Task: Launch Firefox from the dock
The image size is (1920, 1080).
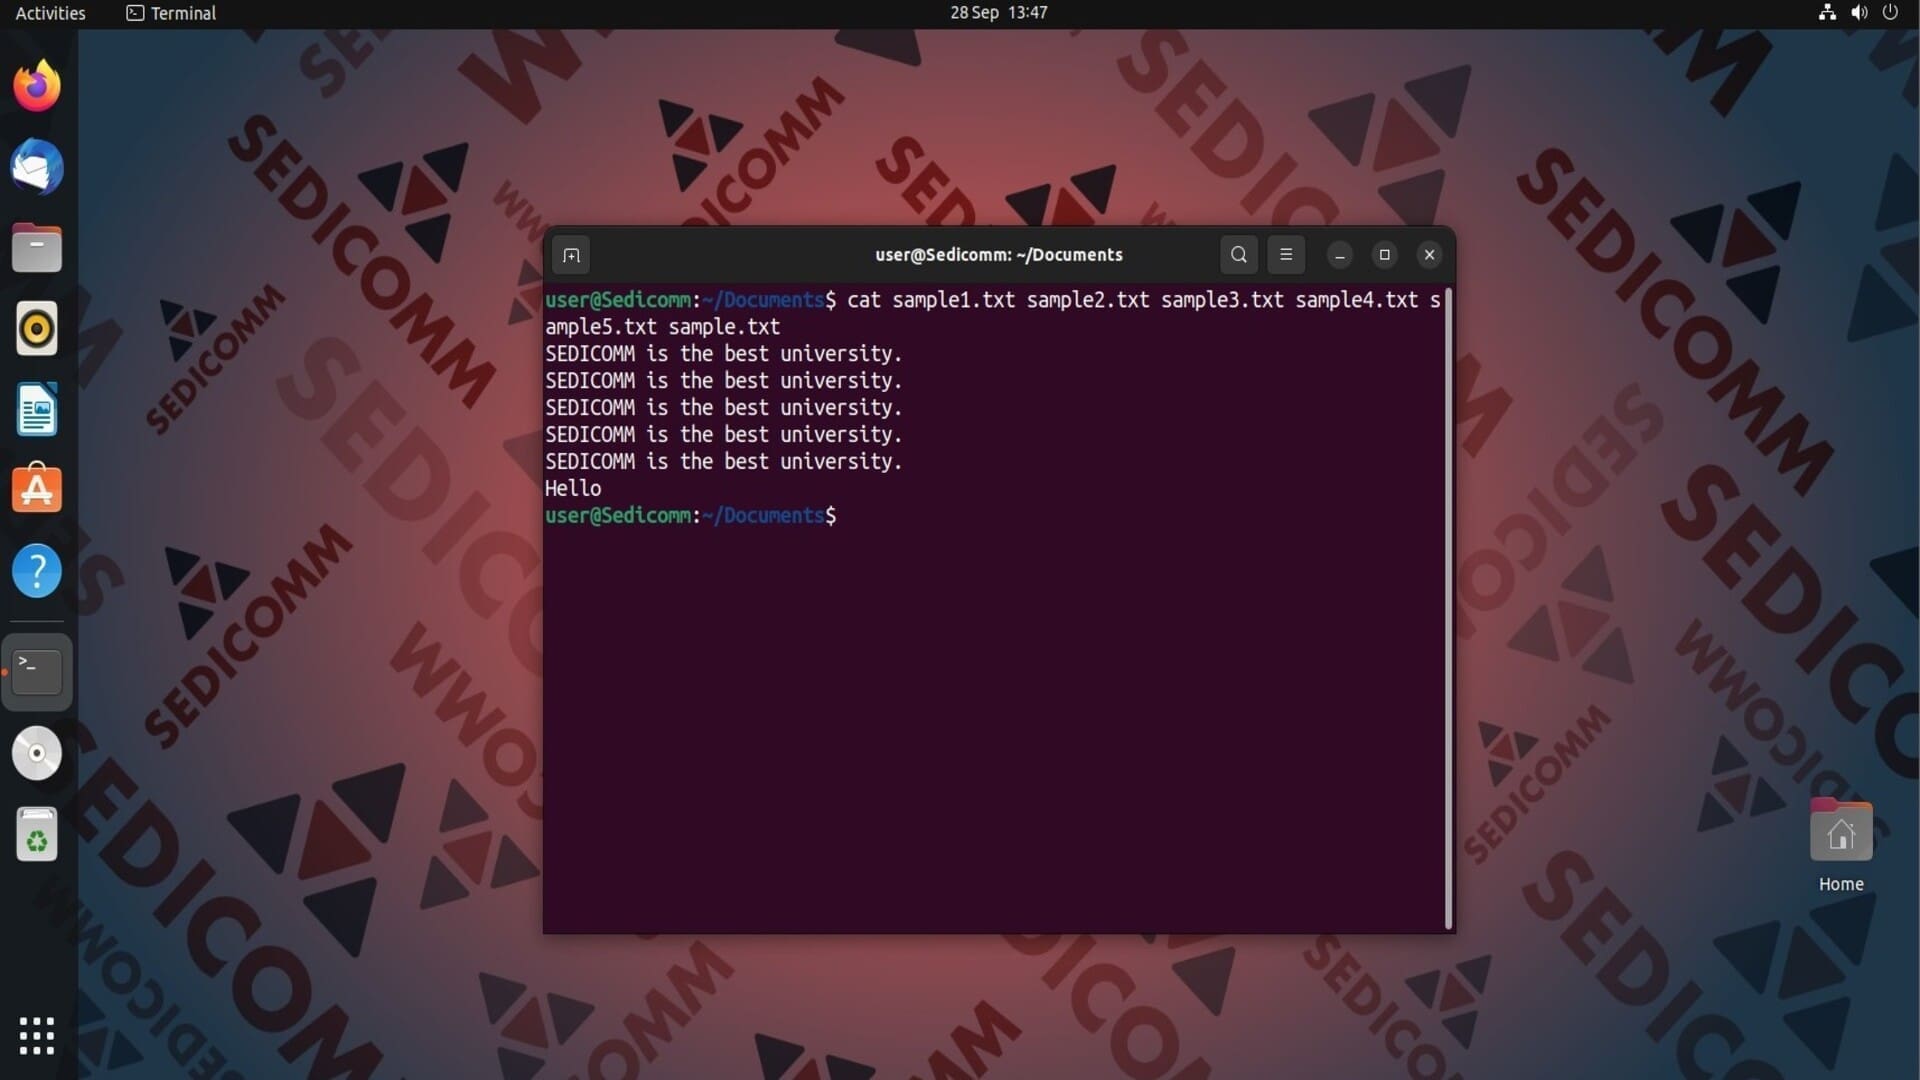Action: pyautogui.click(x=37, y=85)
